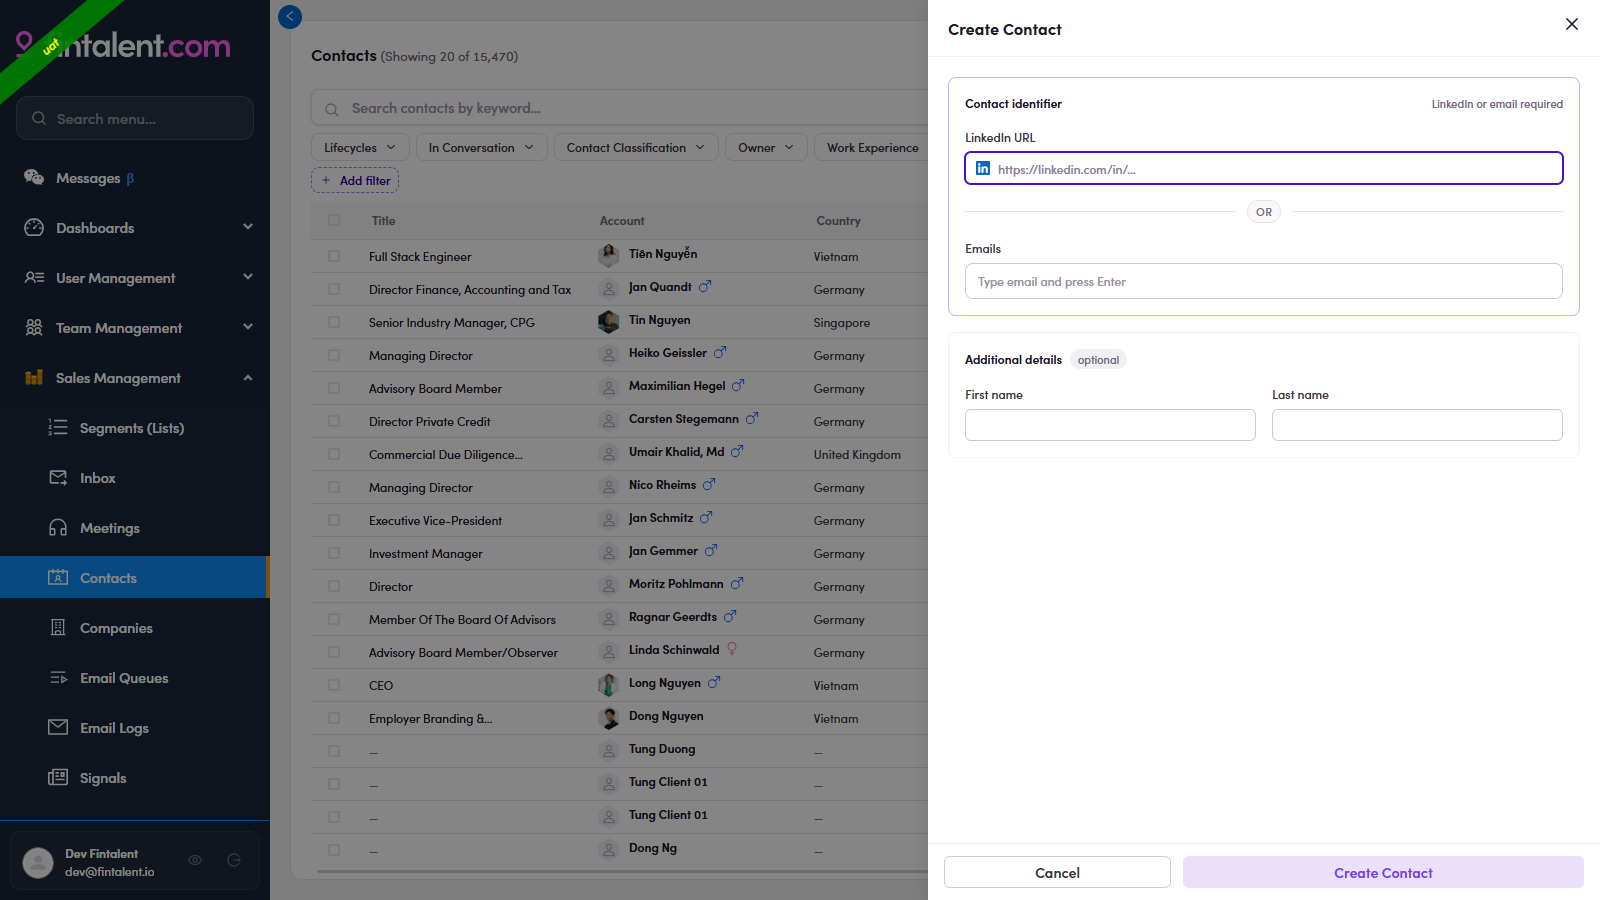Click the Signals newspaper icon
Image resolution: width=1600 pixels, height=900 pixels.
click(58, 777)
